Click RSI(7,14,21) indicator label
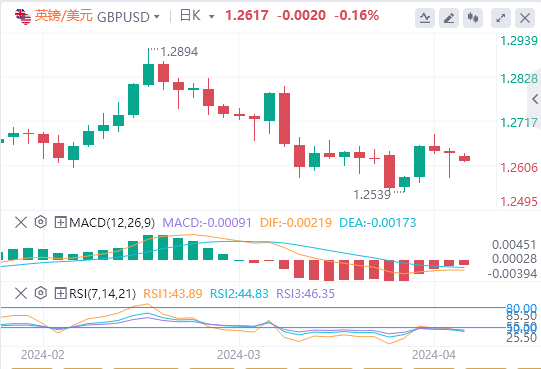The height and width of the screenshot is (369, 541). tap(102, 294)
